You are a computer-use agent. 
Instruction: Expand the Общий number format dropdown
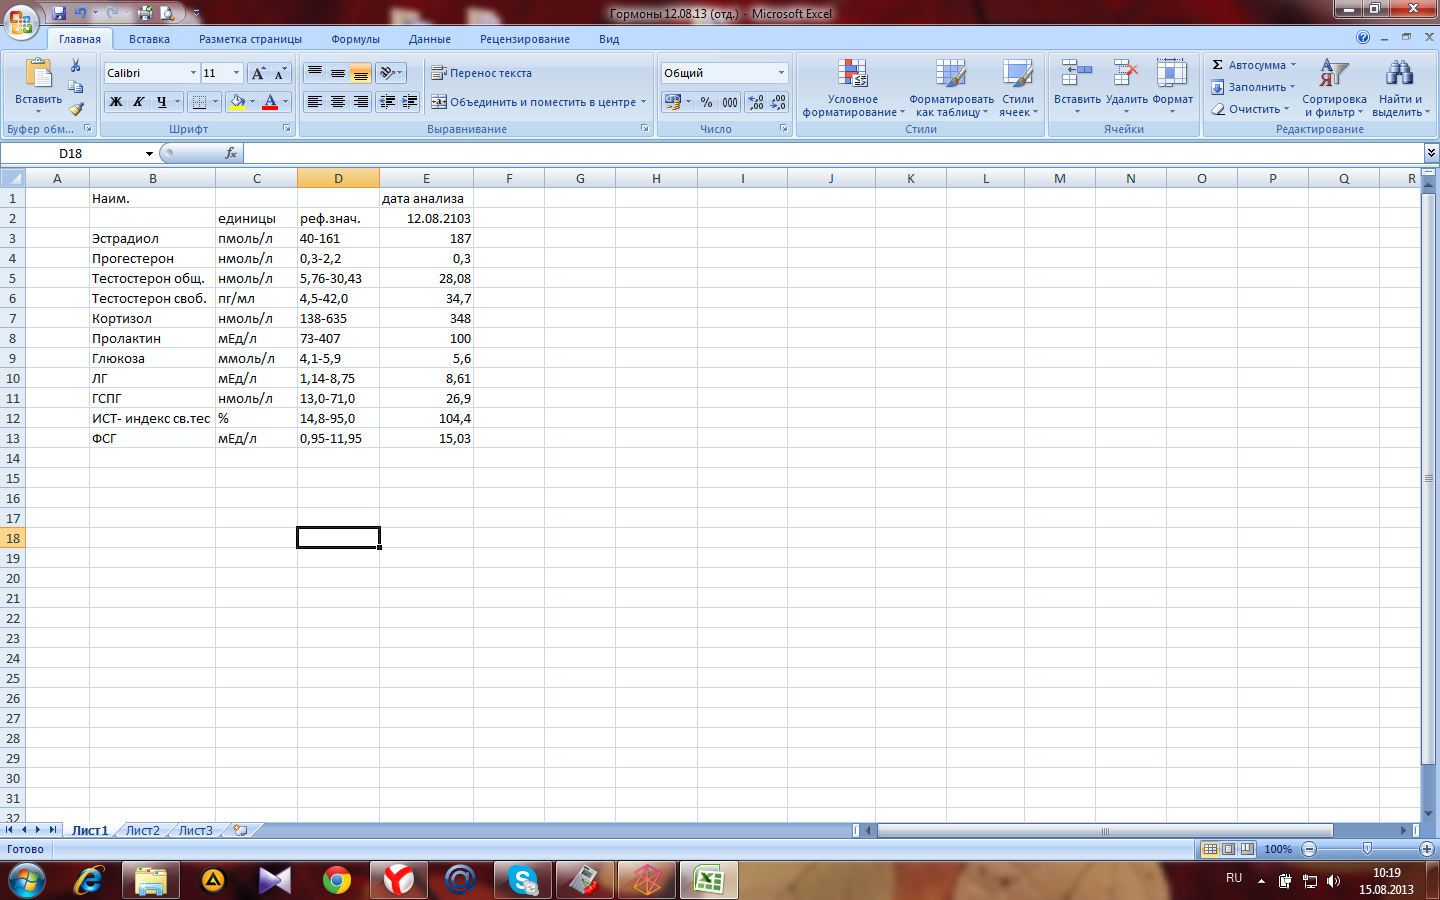tap(781, 73)
